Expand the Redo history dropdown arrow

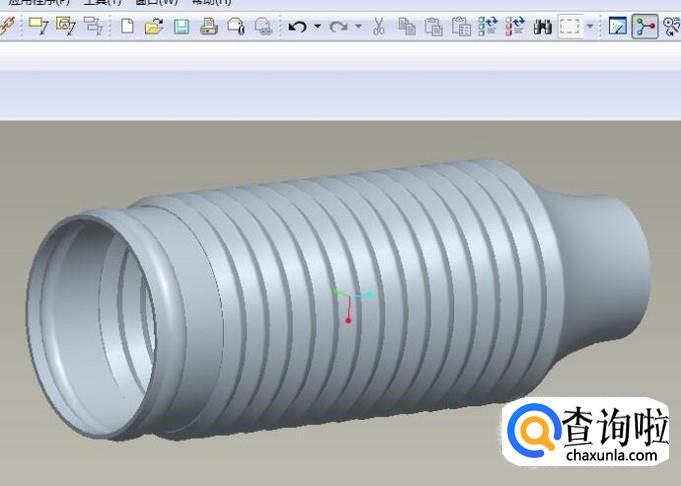[358, 27]
